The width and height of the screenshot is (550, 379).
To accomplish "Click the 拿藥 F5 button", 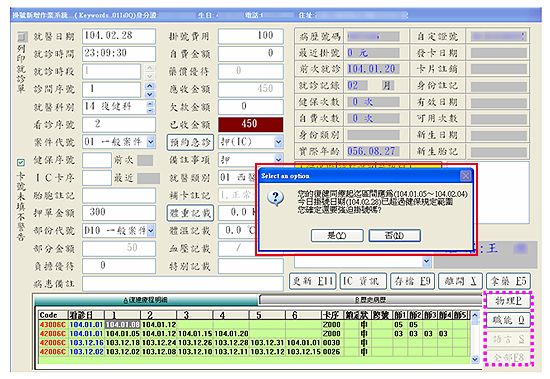I will 508,281.
